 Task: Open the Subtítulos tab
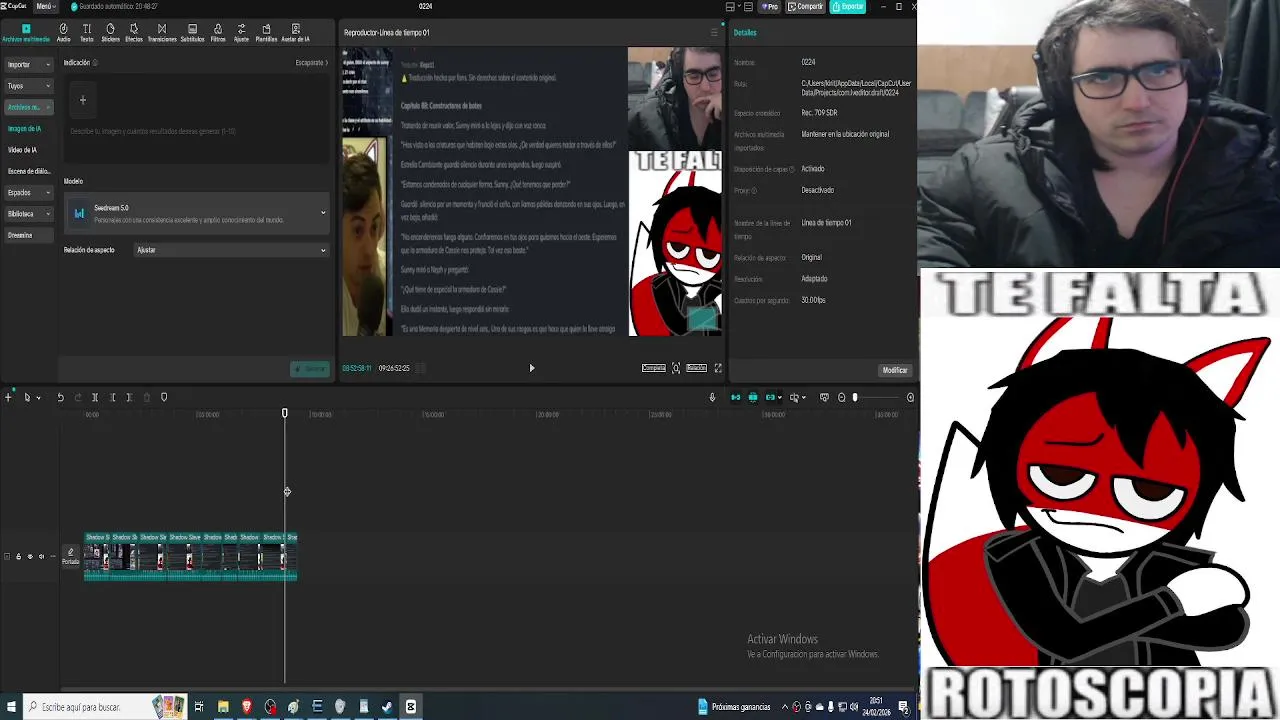[192, 33]
